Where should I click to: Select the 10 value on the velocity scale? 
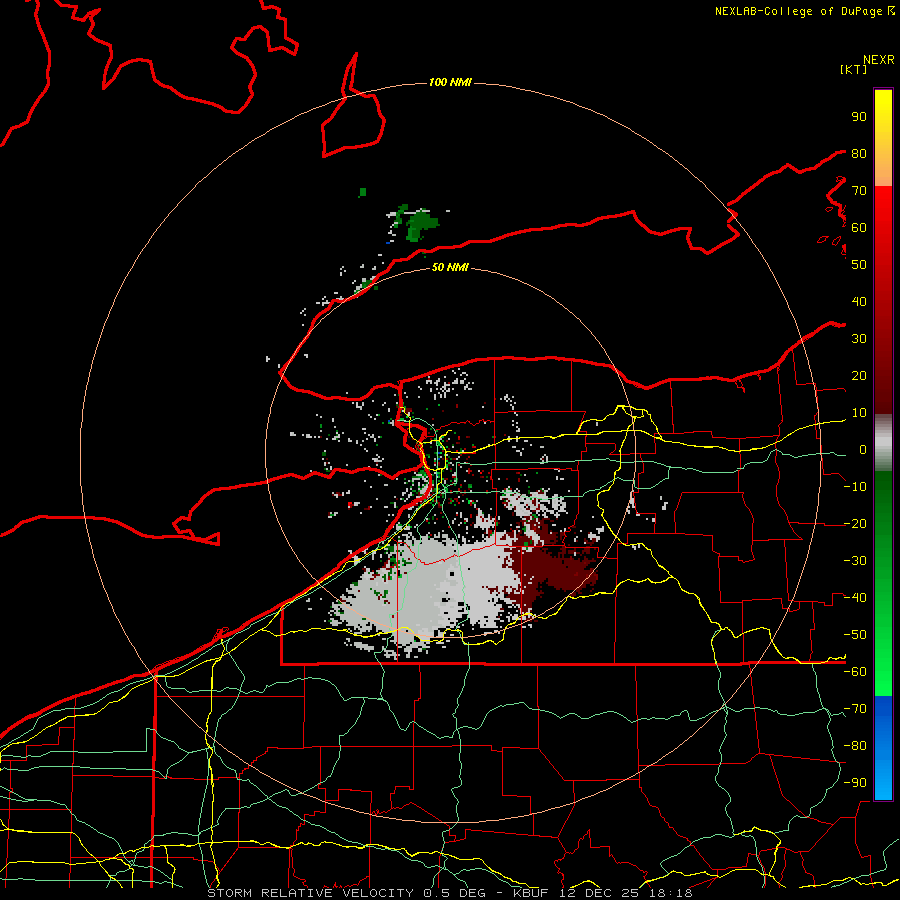[859, 413]
